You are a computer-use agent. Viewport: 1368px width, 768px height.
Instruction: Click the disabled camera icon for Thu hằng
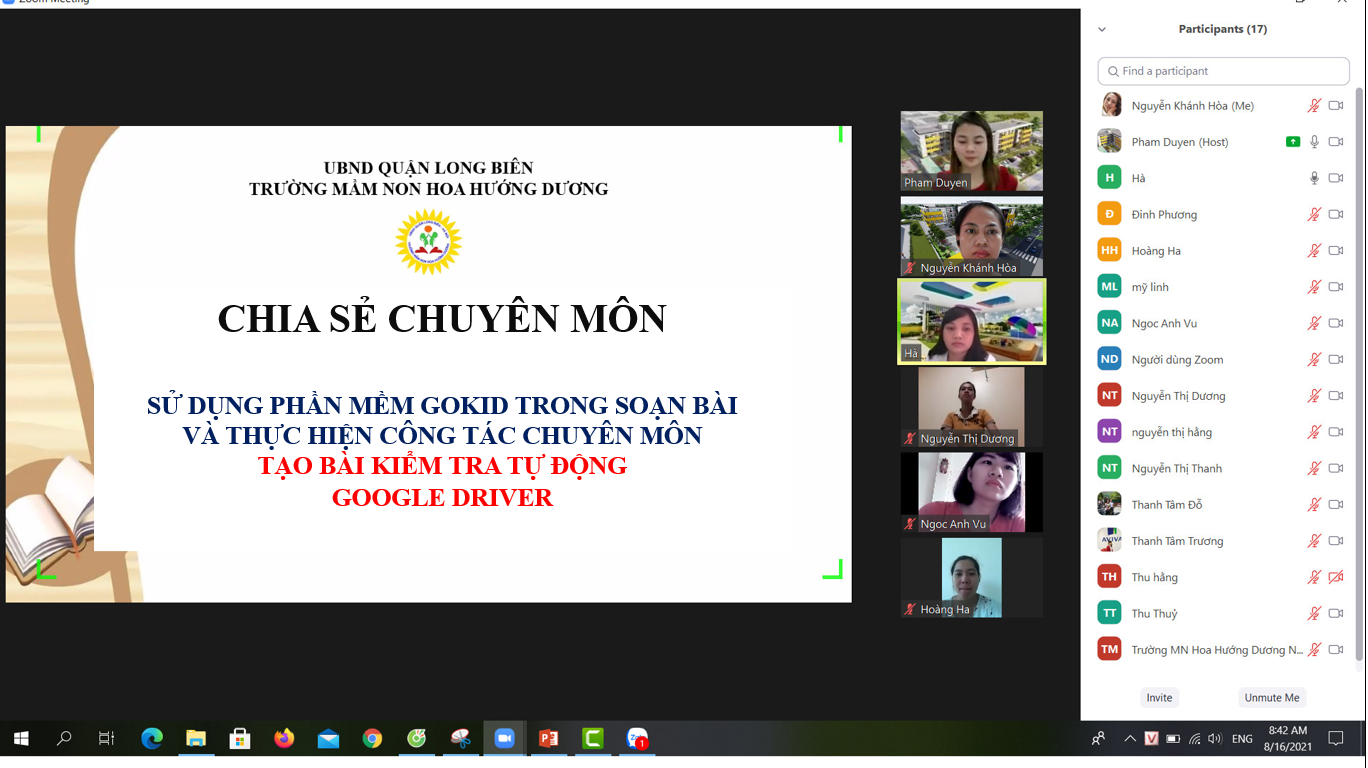tap(1336, 577)
